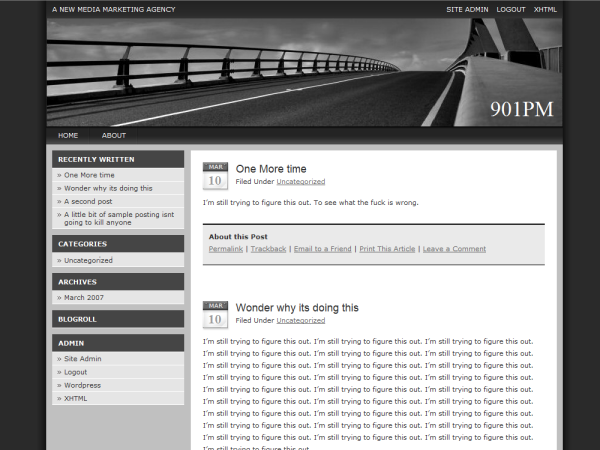Viewport: 600px width, 450px height.
Task: Open the XHTML link in the top header
Action: (x=546, y=9)
